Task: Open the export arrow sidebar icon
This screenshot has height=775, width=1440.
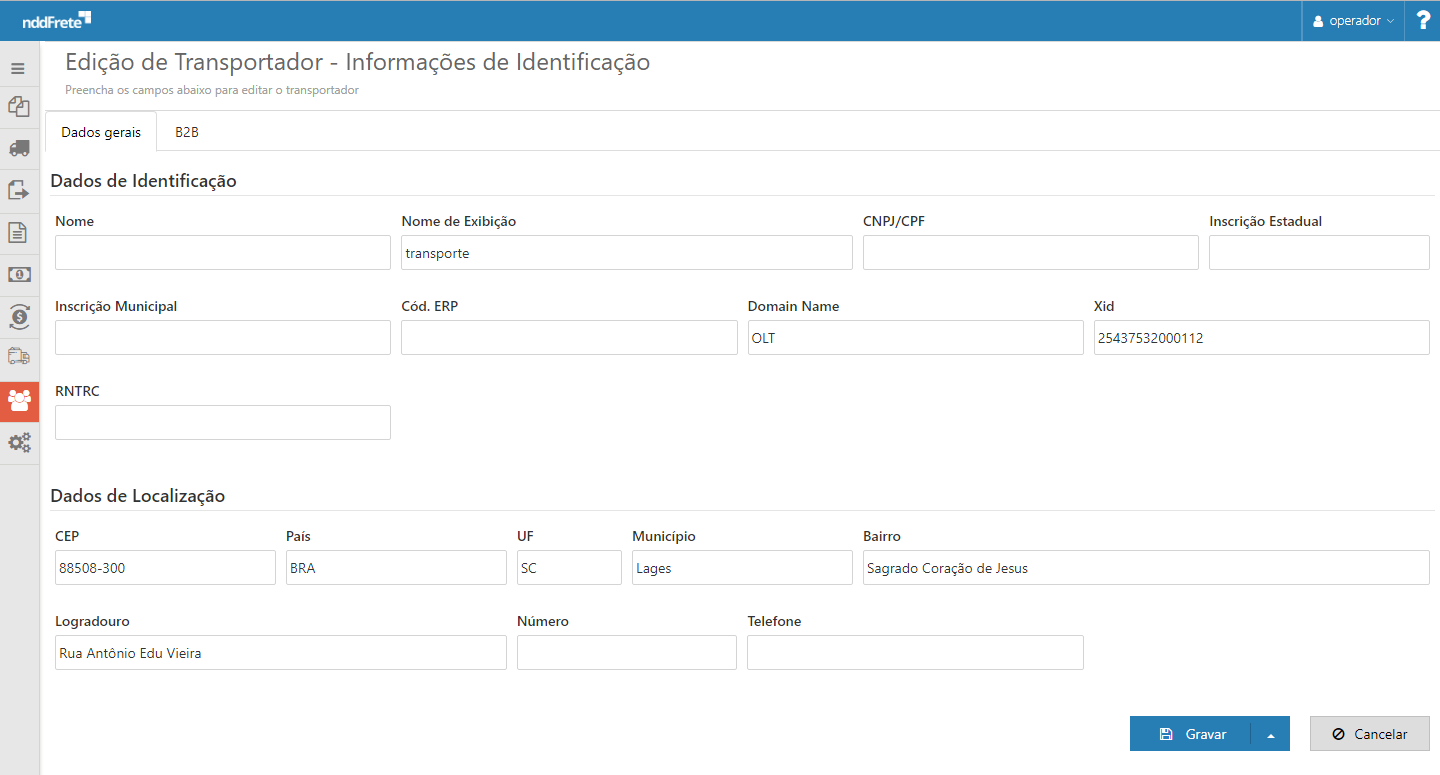Action: coord(18,190)
